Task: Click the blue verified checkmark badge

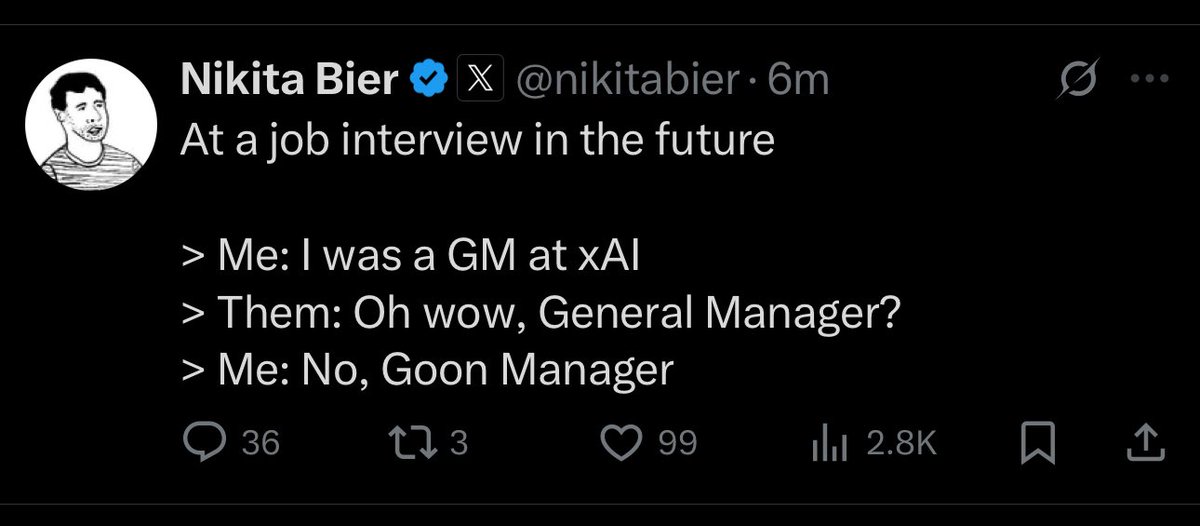Action: point(431,79)
